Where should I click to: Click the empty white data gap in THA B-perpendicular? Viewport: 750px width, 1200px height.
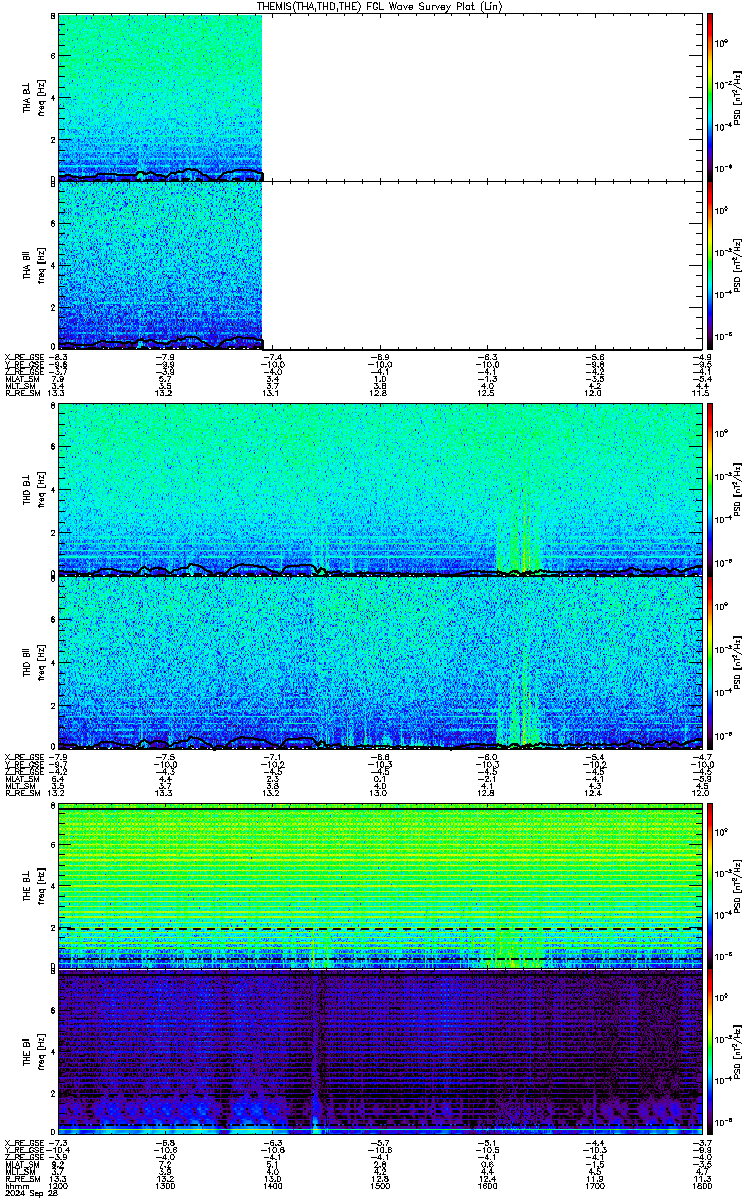tap(483, 97)
